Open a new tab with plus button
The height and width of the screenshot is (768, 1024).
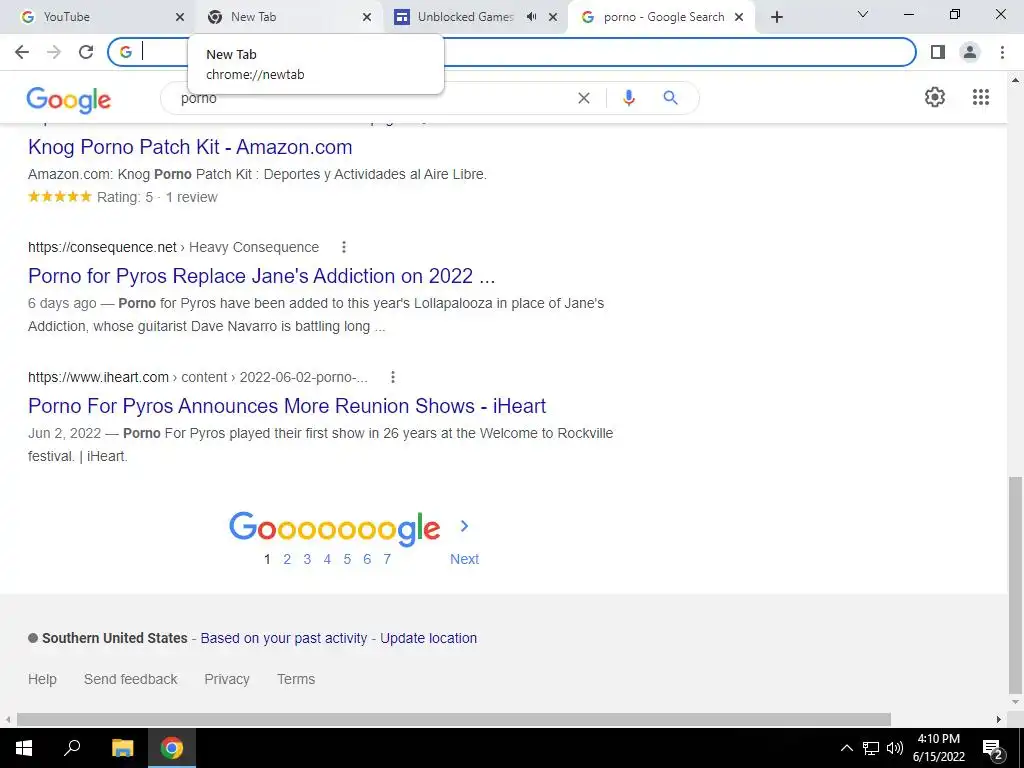(776, 17)
